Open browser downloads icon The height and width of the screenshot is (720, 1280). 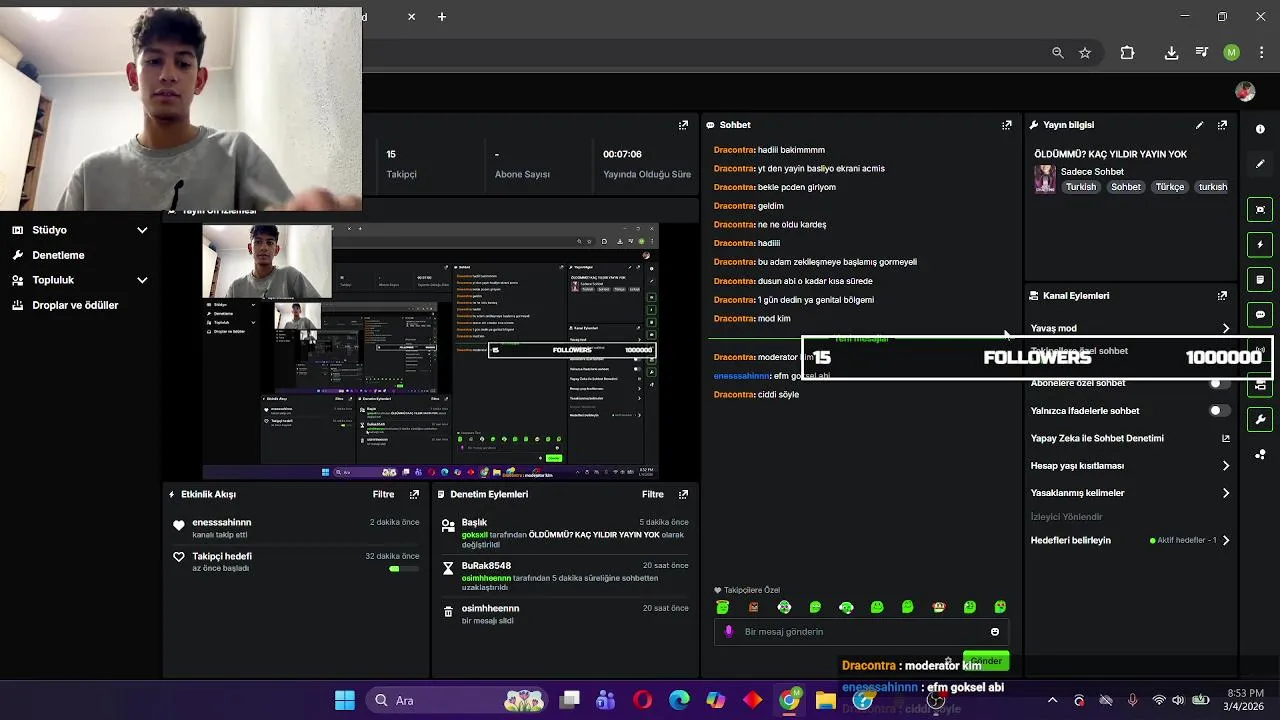[x=1171, y=53]
